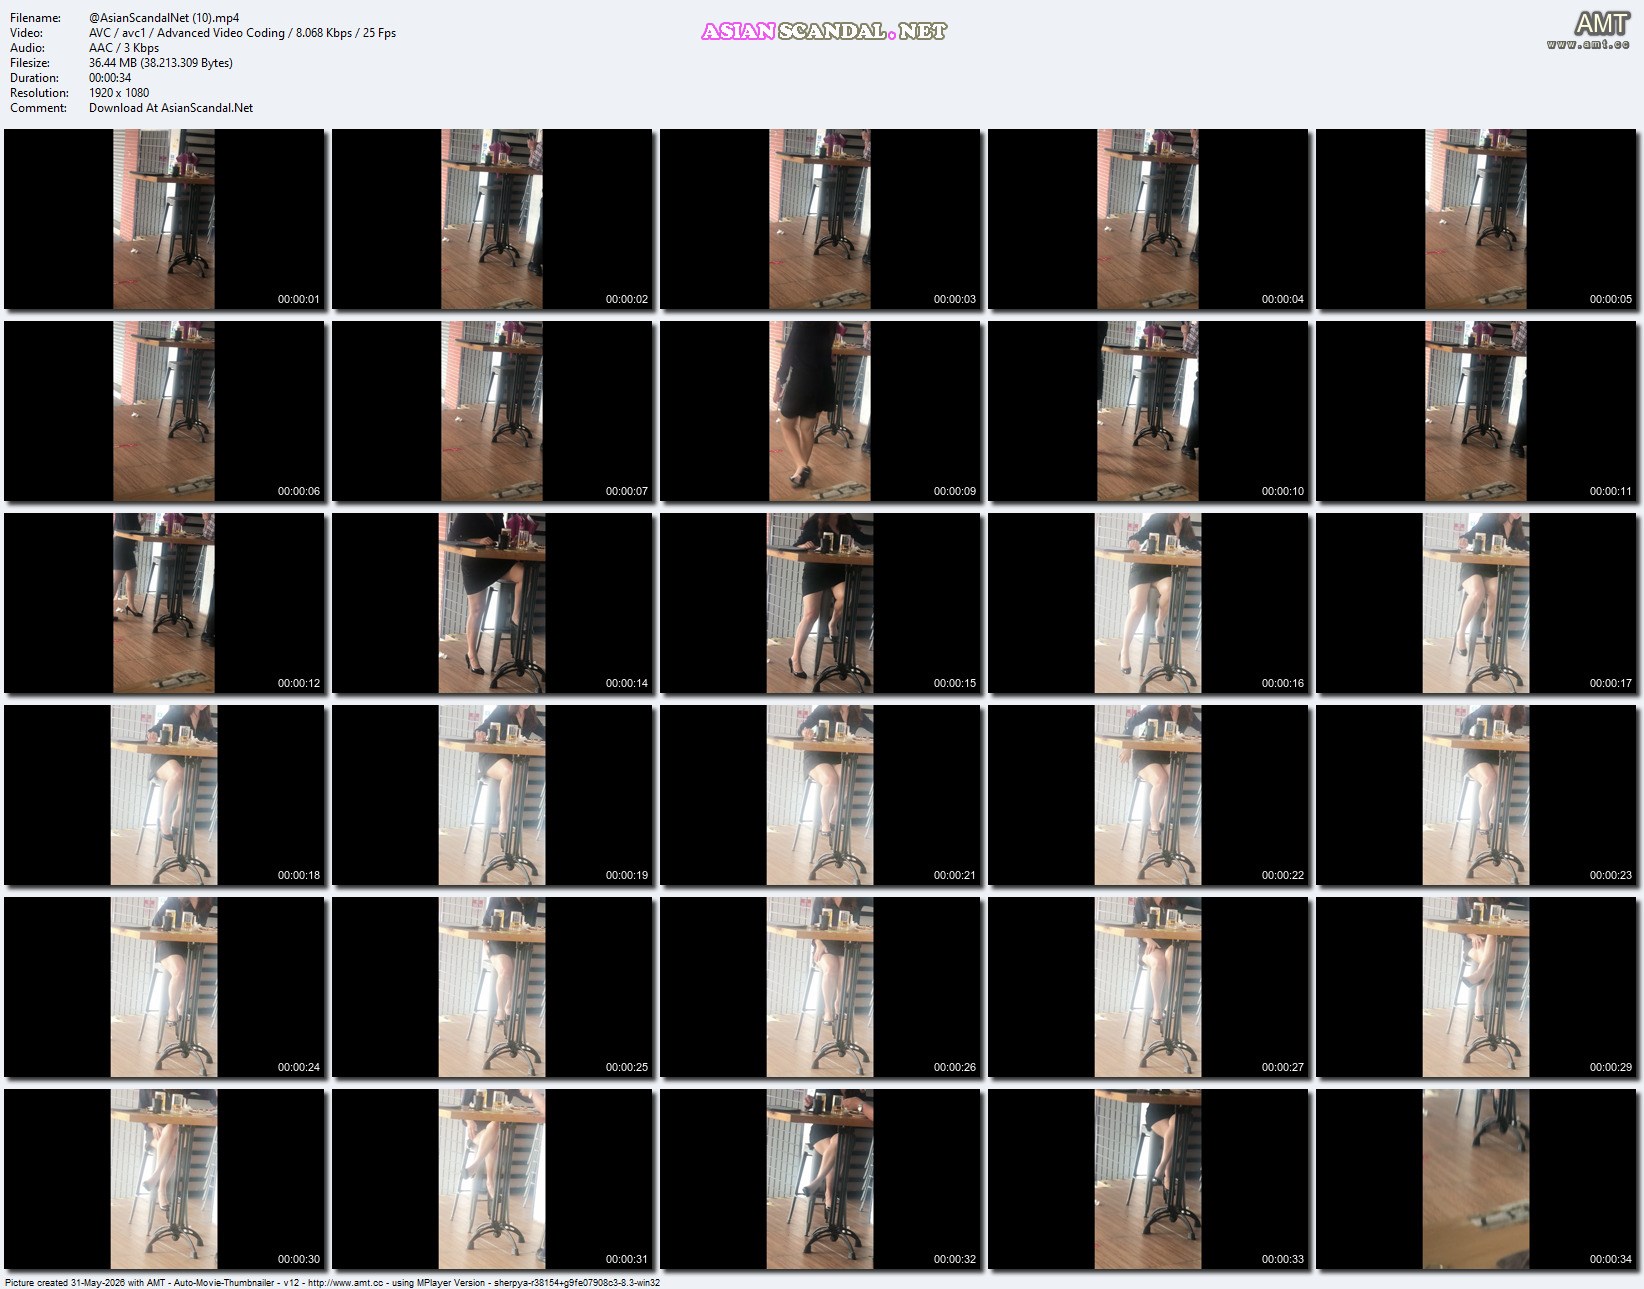Click the frame at 00:00:22
The image size is (1644, 1289).
coord(1148,795)
